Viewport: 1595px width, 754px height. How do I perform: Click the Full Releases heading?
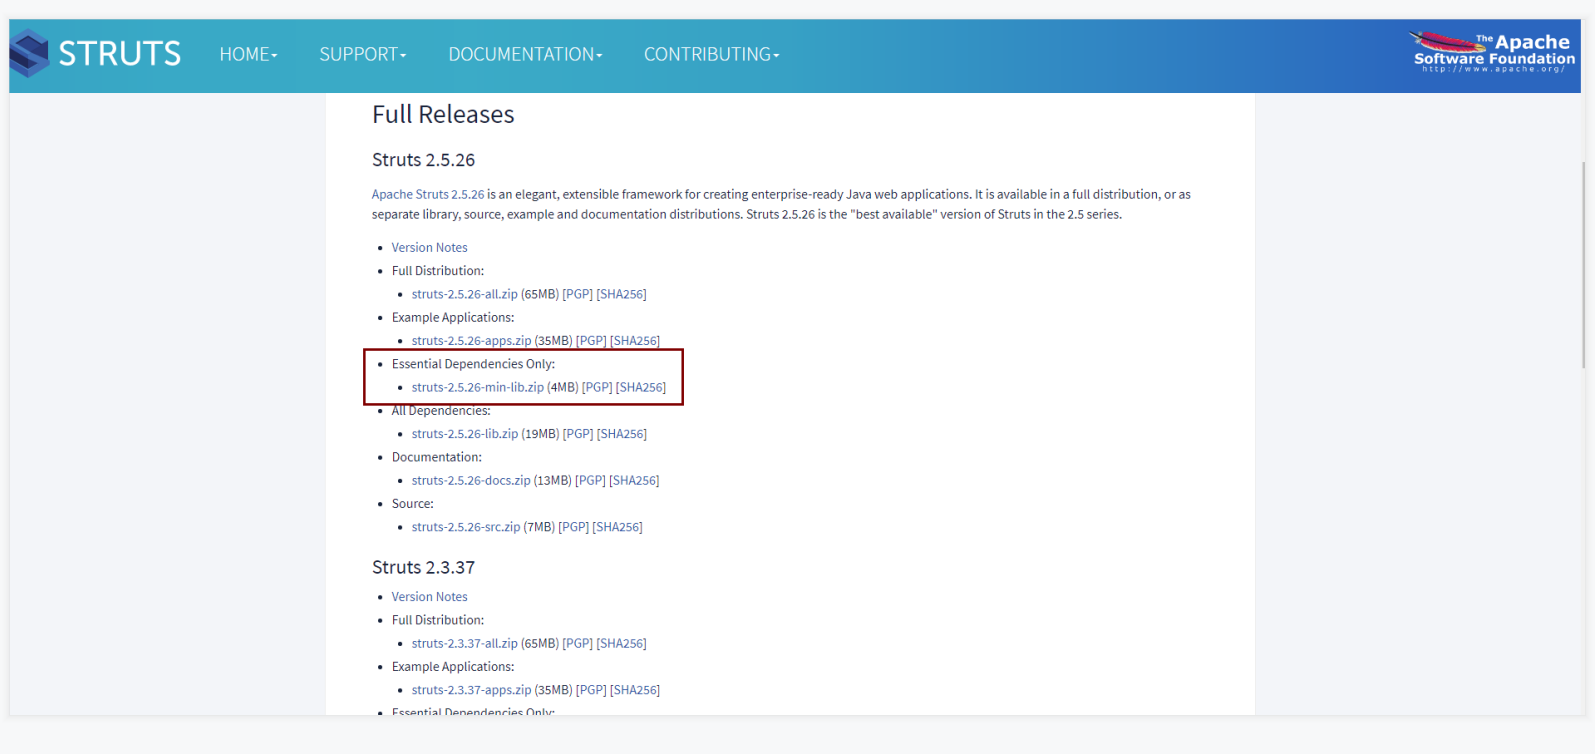coord(443,115)
